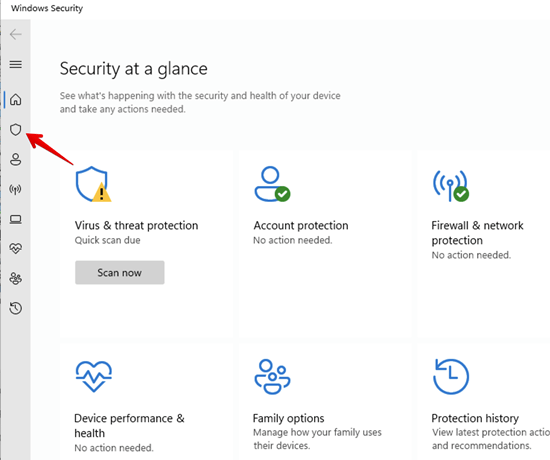Click the large shield with warning icon
This screenshot has width=550, height=460.
[x=93, y=184]
